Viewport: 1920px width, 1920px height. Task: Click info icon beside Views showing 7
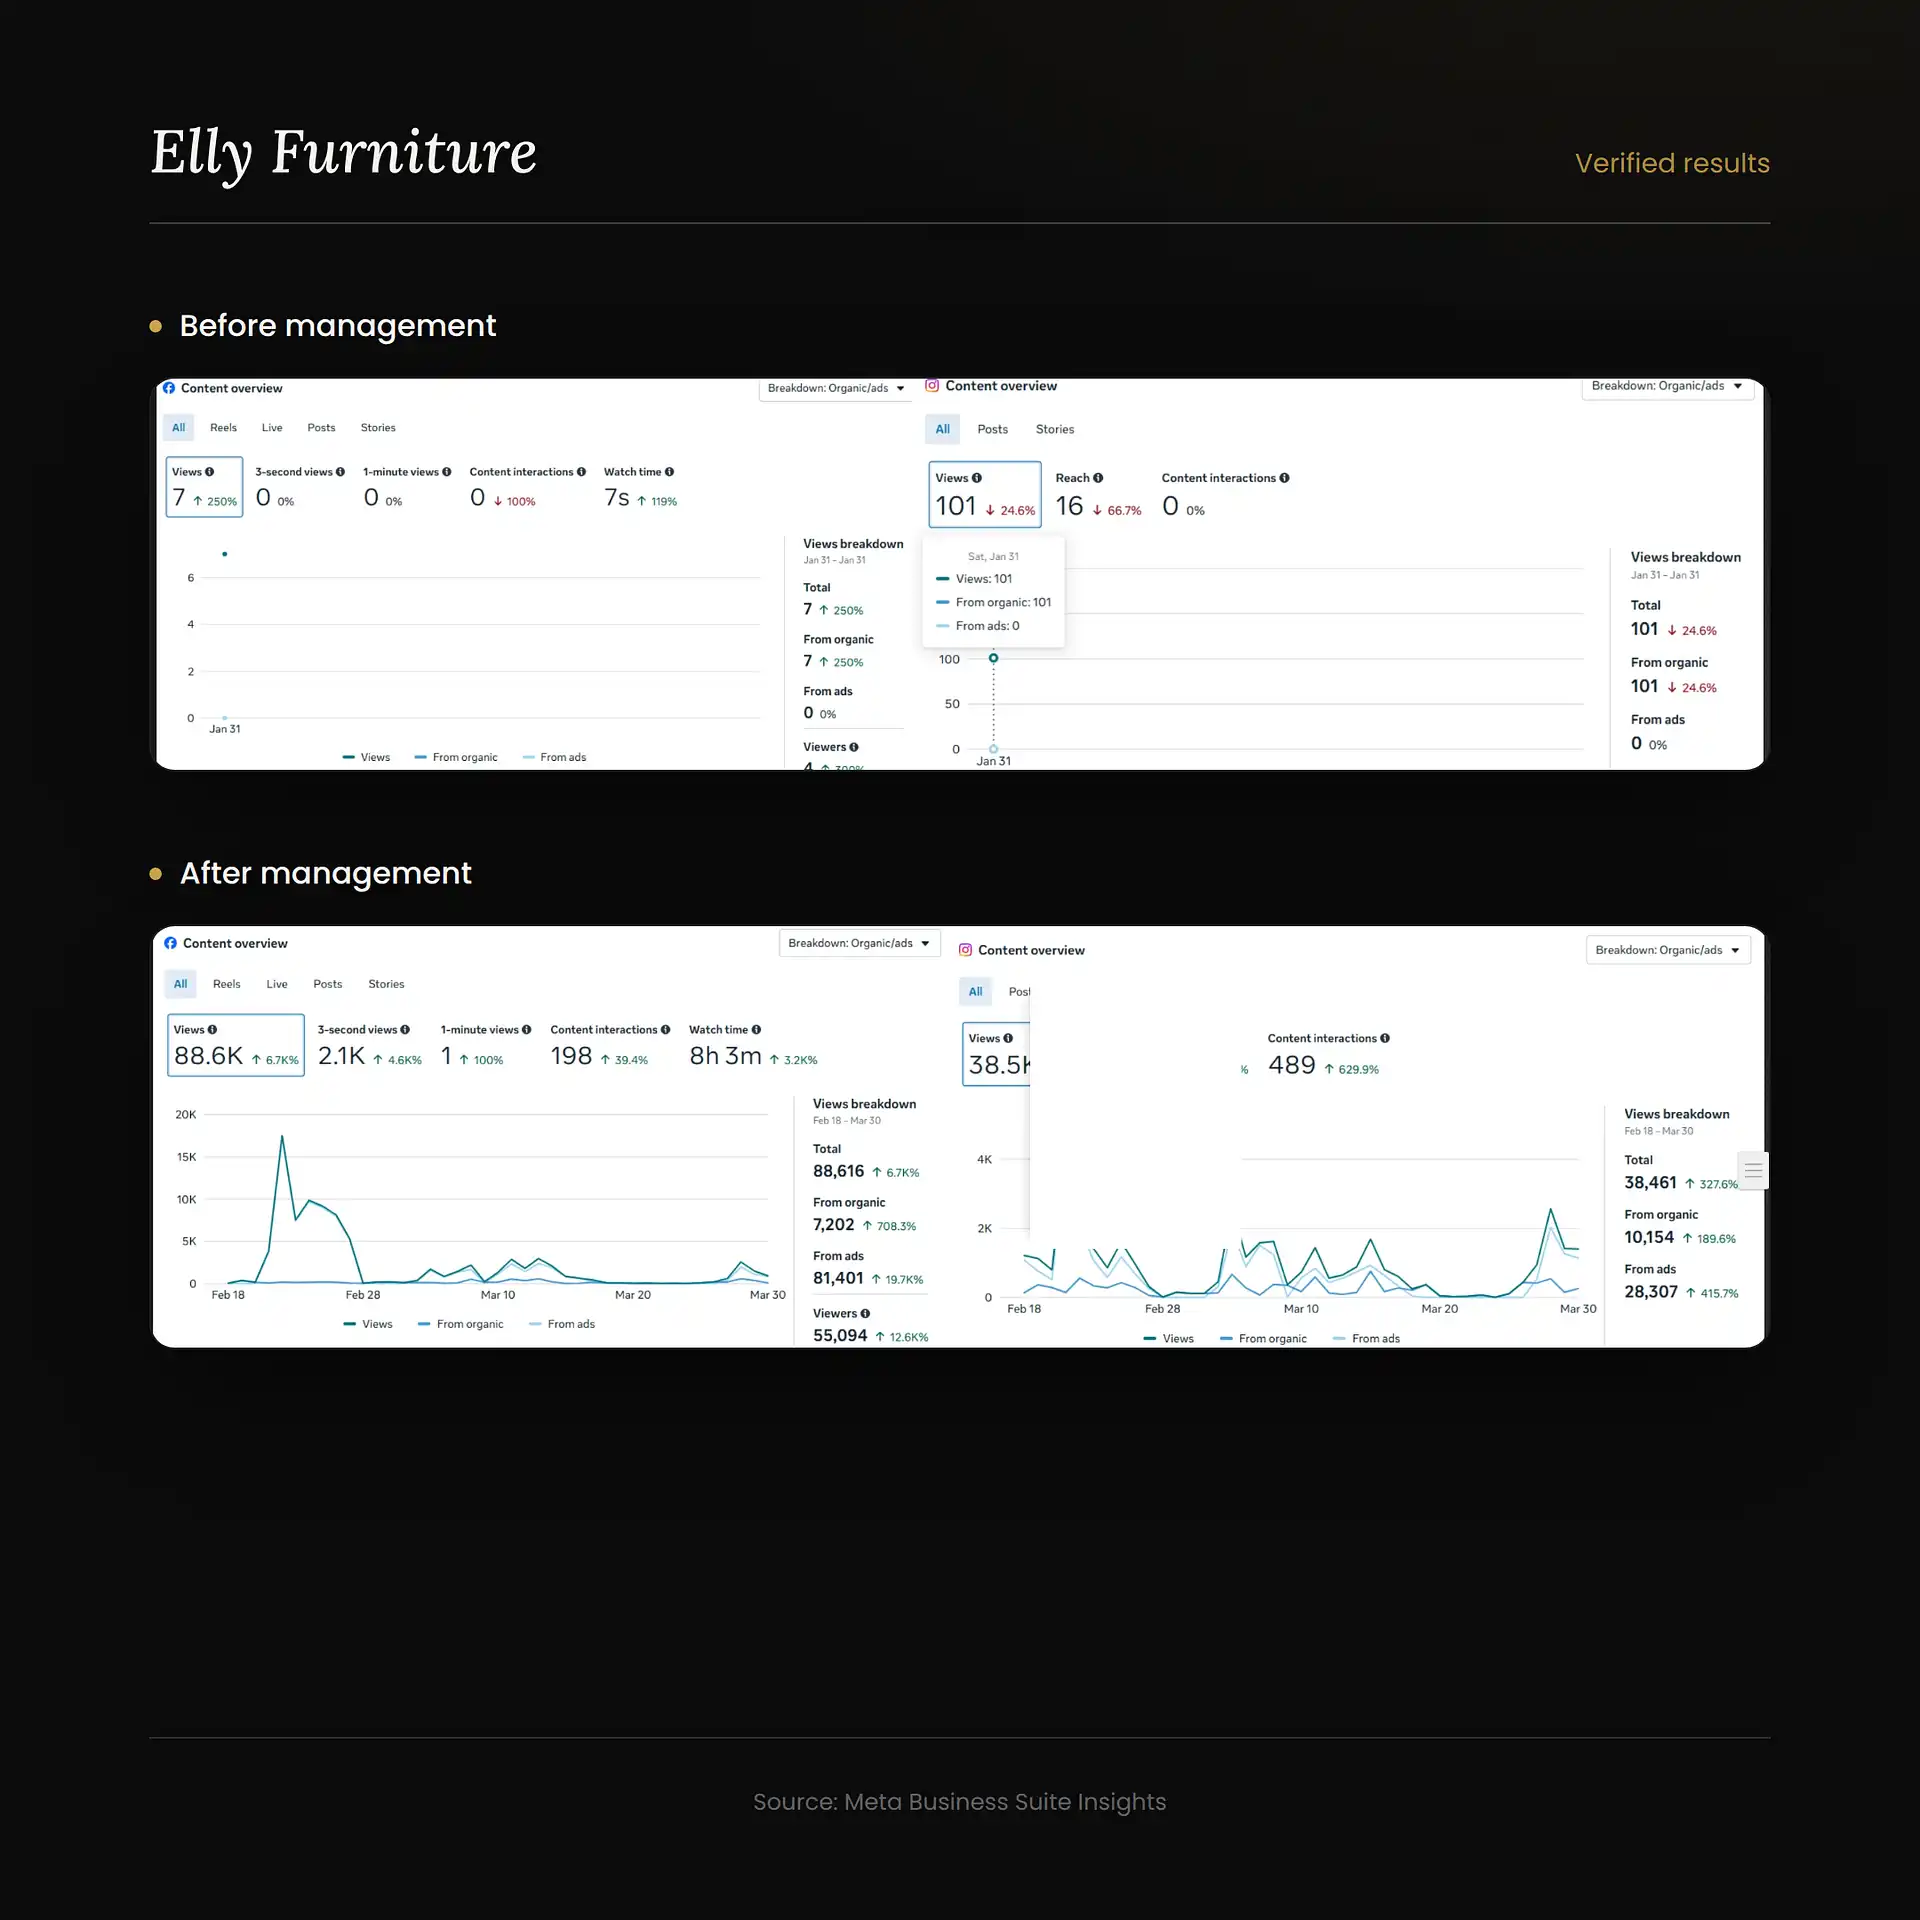point(209,472)
